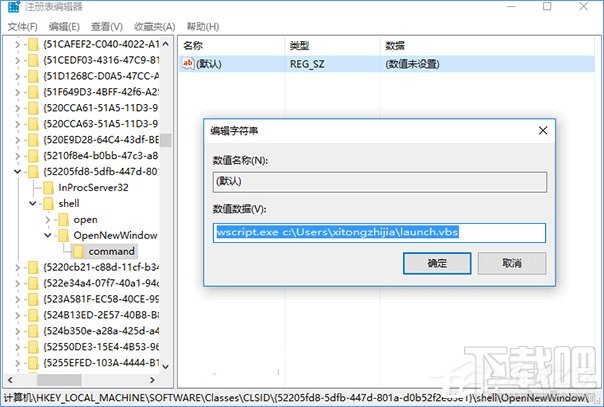Click folder icon of {52205fd8-5dfb-447d key

tap(34, 172)
